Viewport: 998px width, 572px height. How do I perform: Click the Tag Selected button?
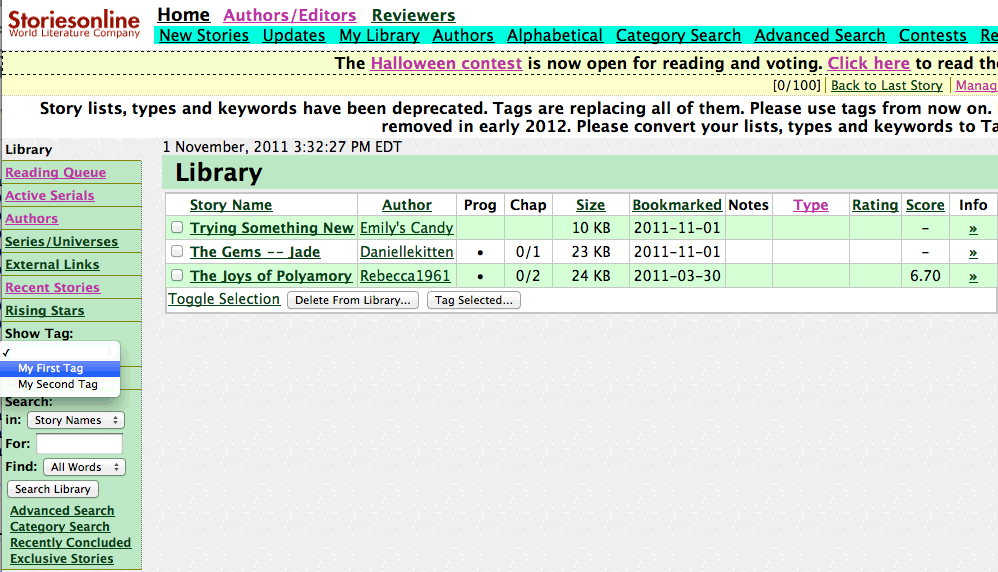[474, 300]
